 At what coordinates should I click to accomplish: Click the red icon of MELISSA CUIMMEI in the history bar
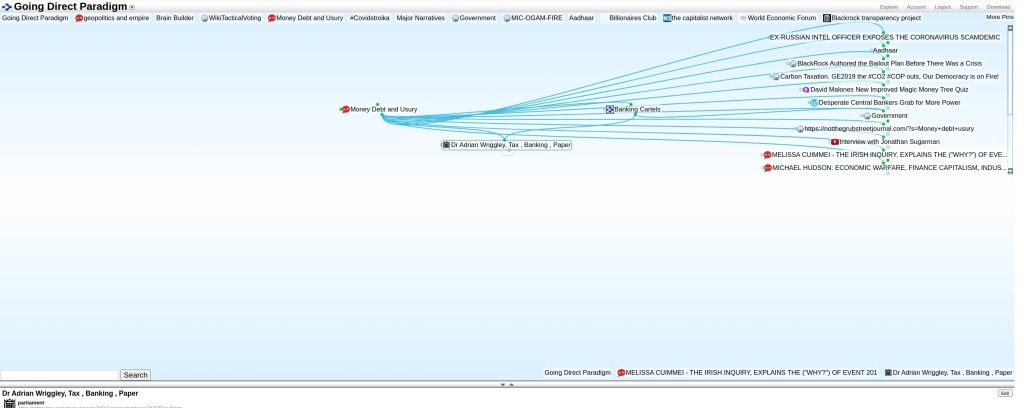[621, 373]
